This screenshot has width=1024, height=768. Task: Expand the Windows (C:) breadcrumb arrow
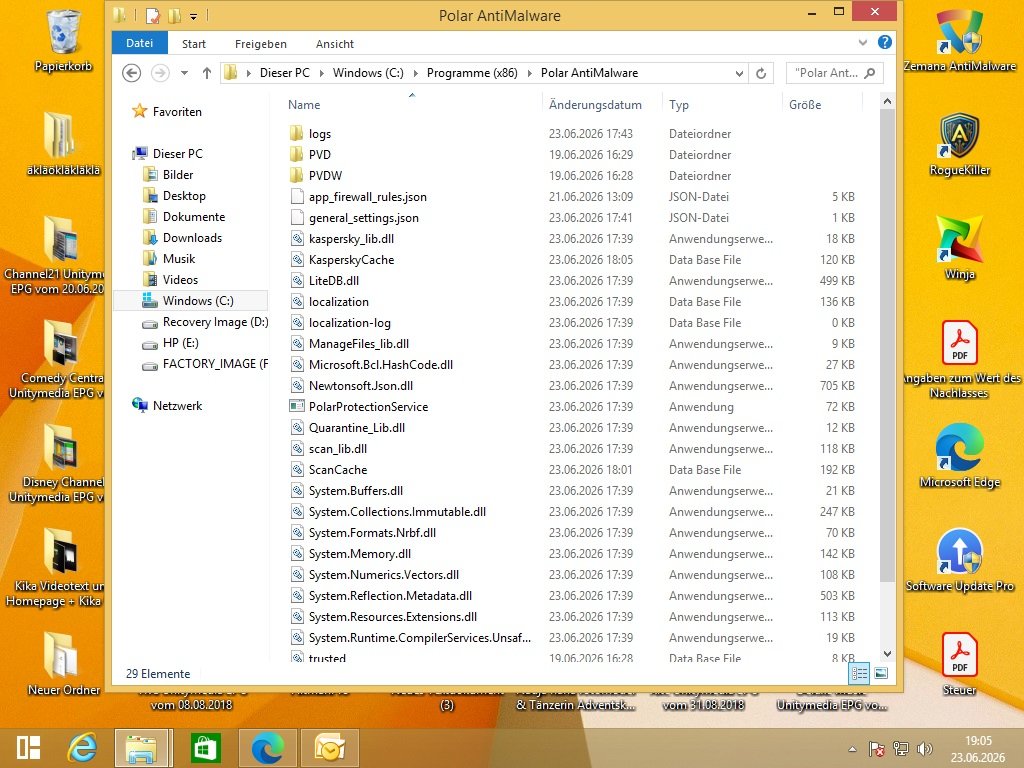click(x=415, y=73)
